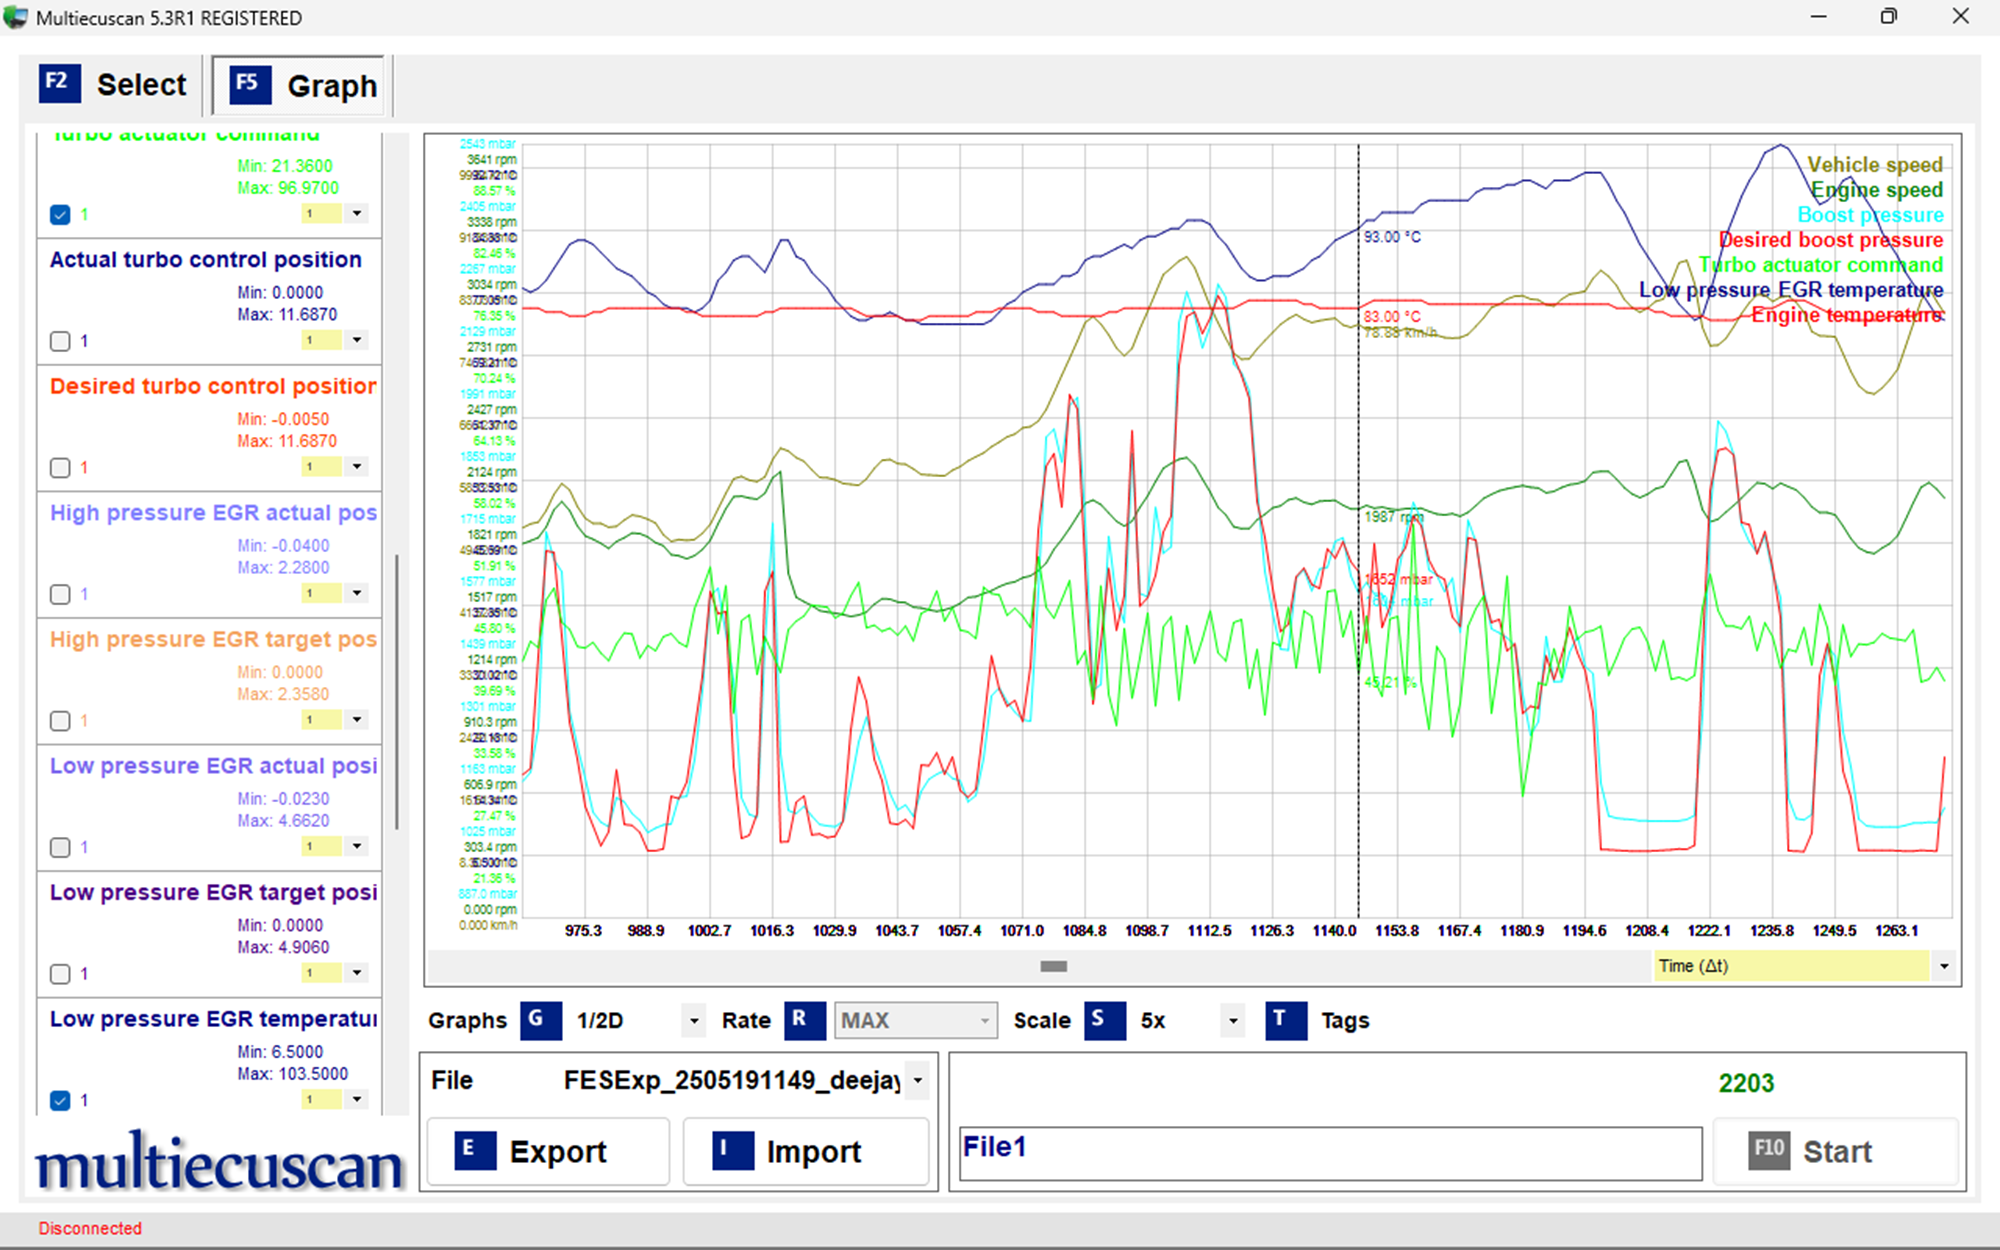Click the S shortcut icon for Scale
2000x1250 pixels.
coord(1105,1020)
